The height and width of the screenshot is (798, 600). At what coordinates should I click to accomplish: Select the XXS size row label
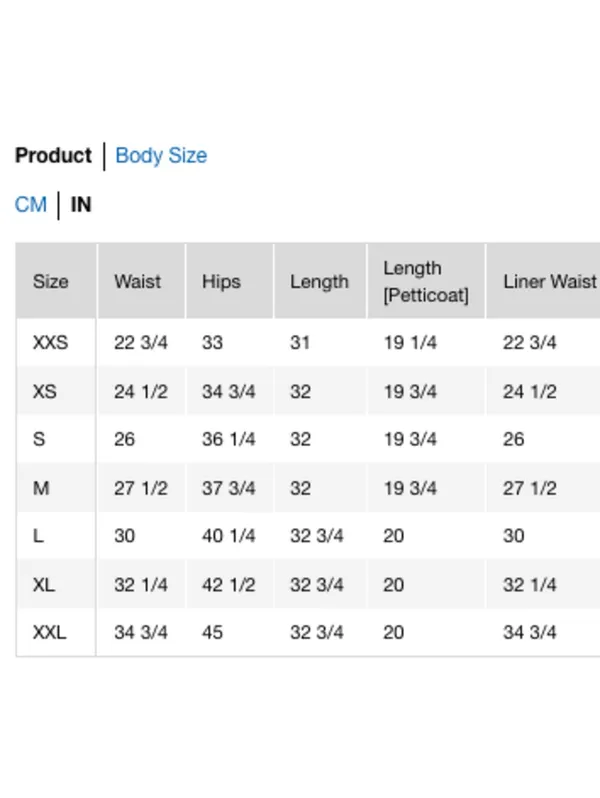[50, 343]
